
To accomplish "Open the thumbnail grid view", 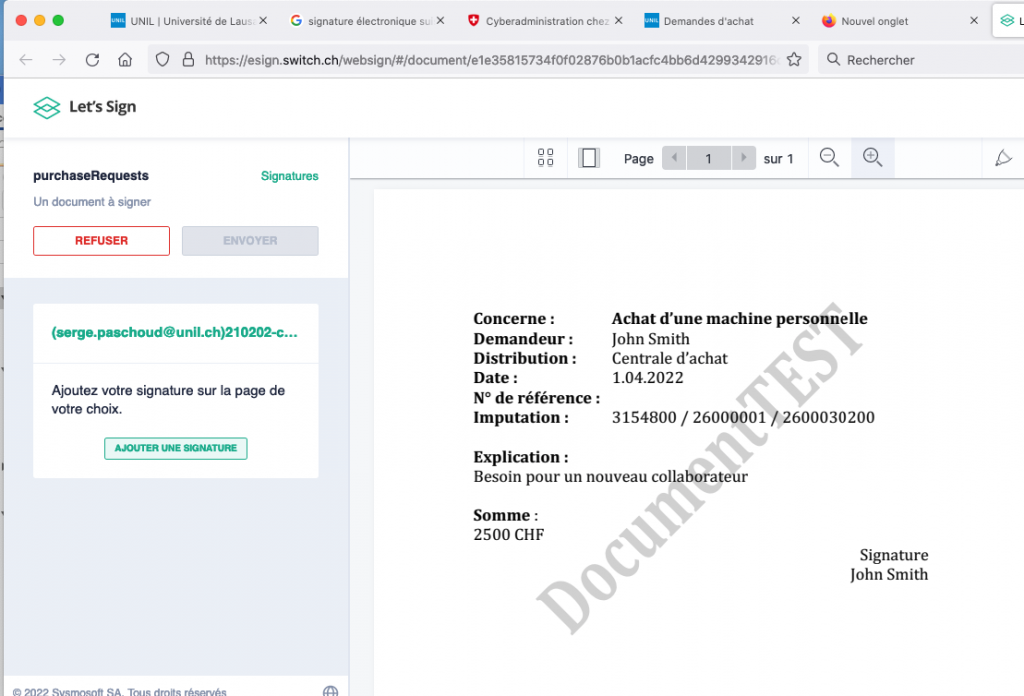I will 545,158.
